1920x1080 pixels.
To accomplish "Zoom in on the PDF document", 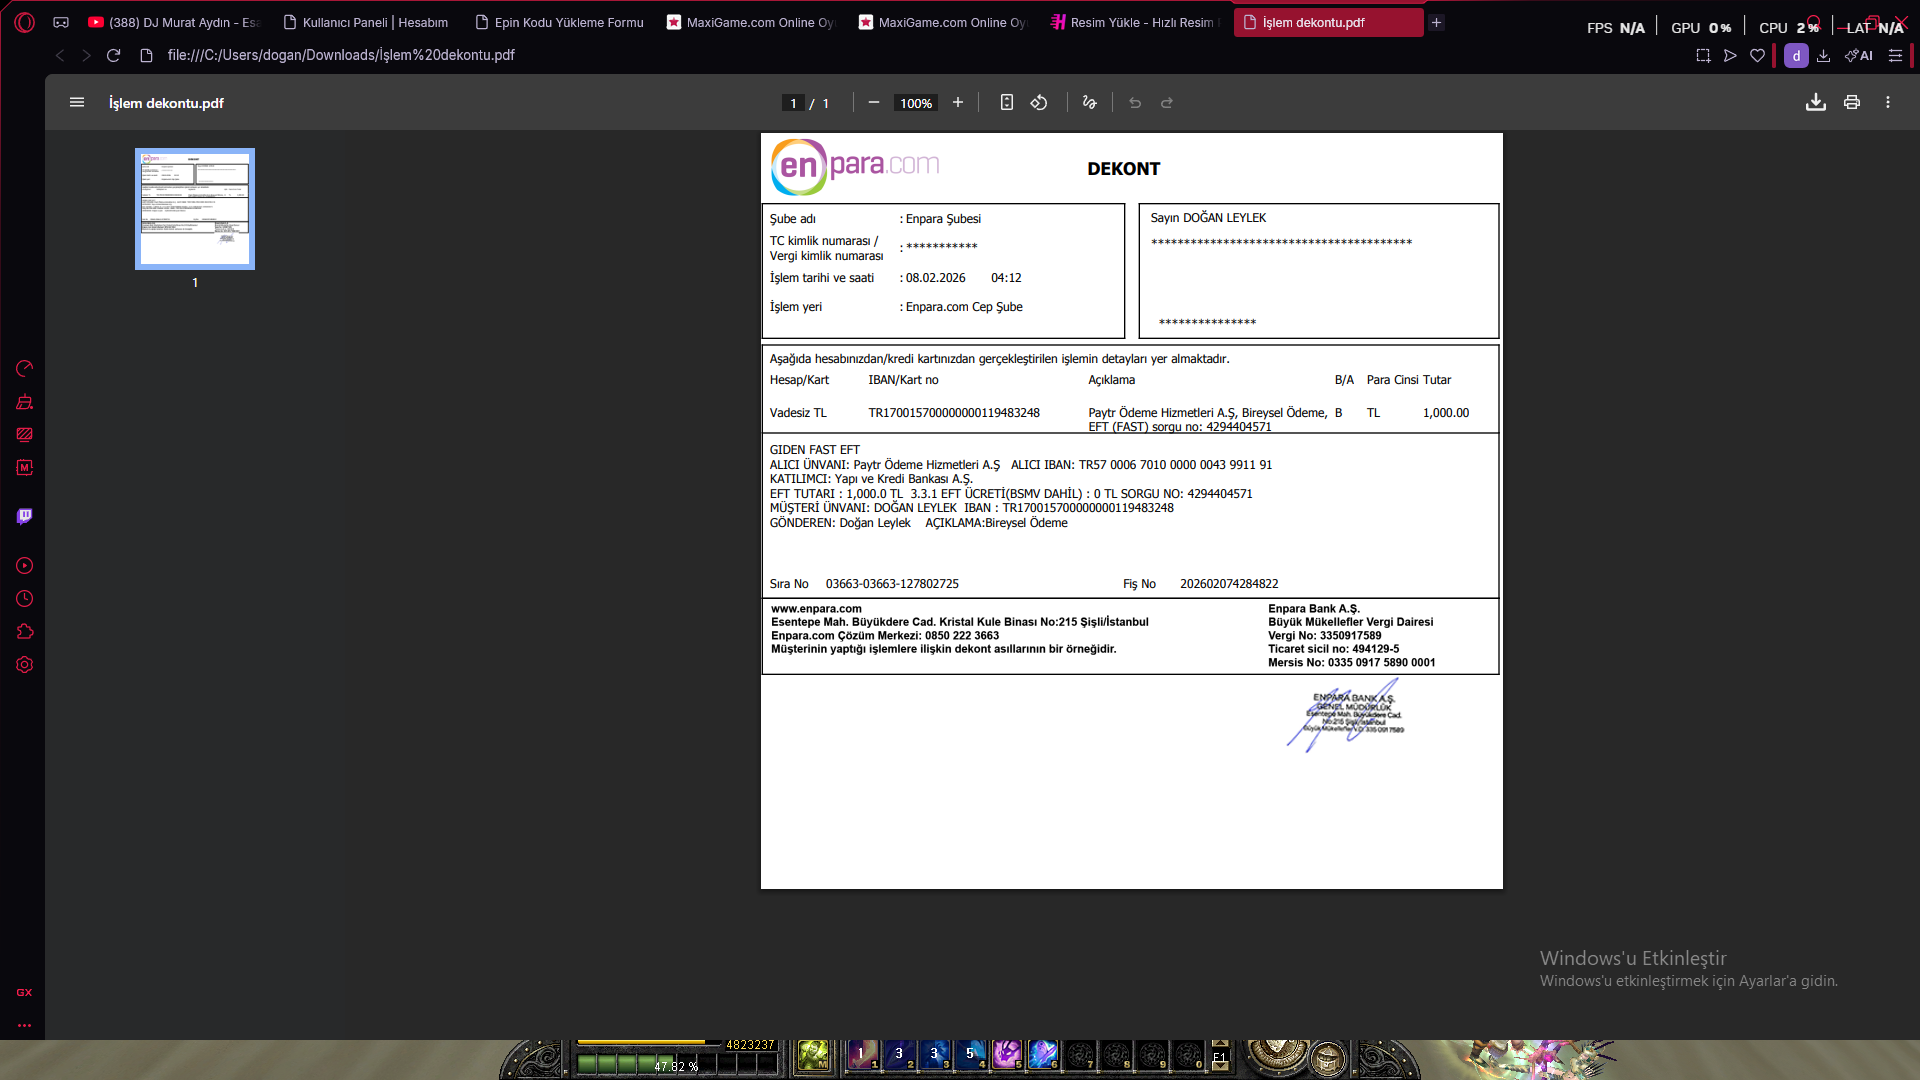I will point(958,102).
